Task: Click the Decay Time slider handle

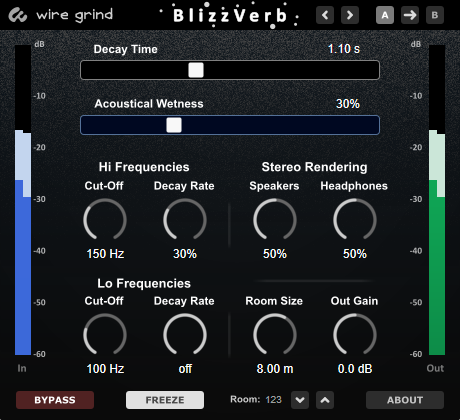Action: coord(196,70)
